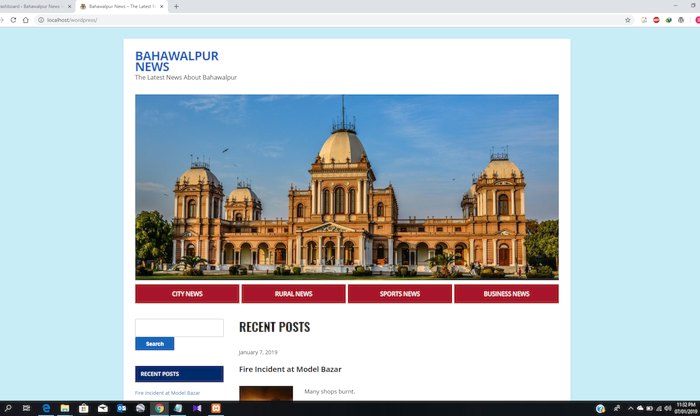Open OneDrive cloud tray icon
This screenshot has height=416, width=700.
(640, 408)
